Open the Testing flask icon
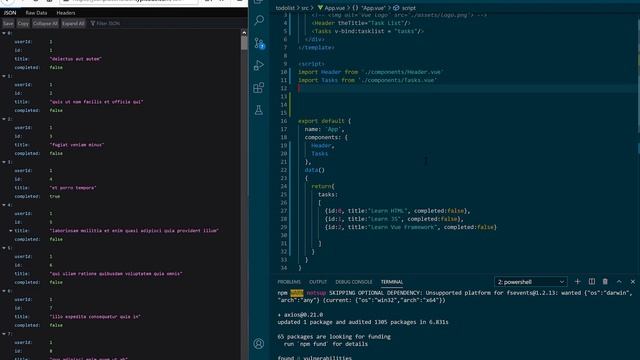 (259, 110)
